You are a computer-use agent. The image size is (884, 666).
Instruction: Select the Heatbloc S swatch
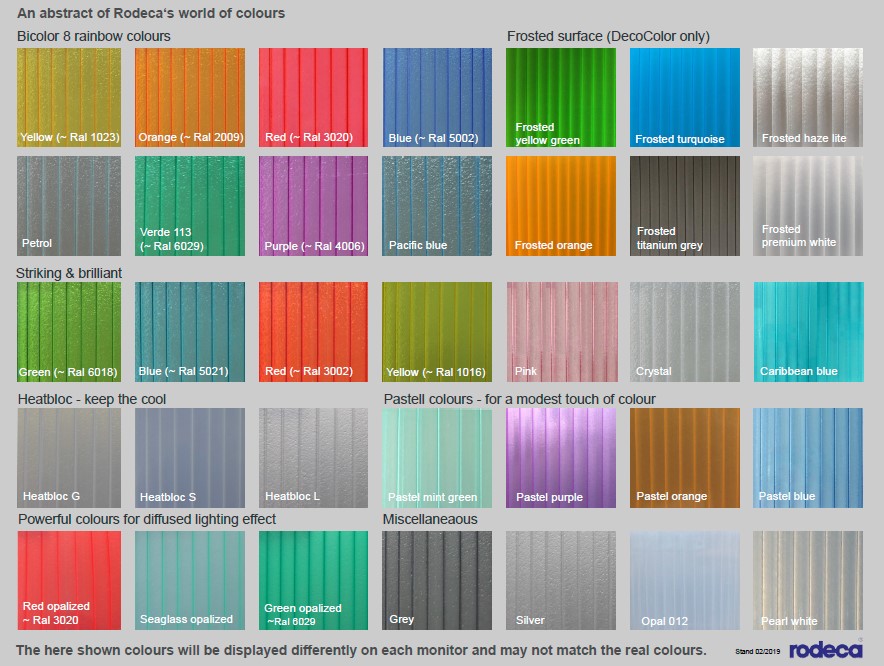point(190,458)
